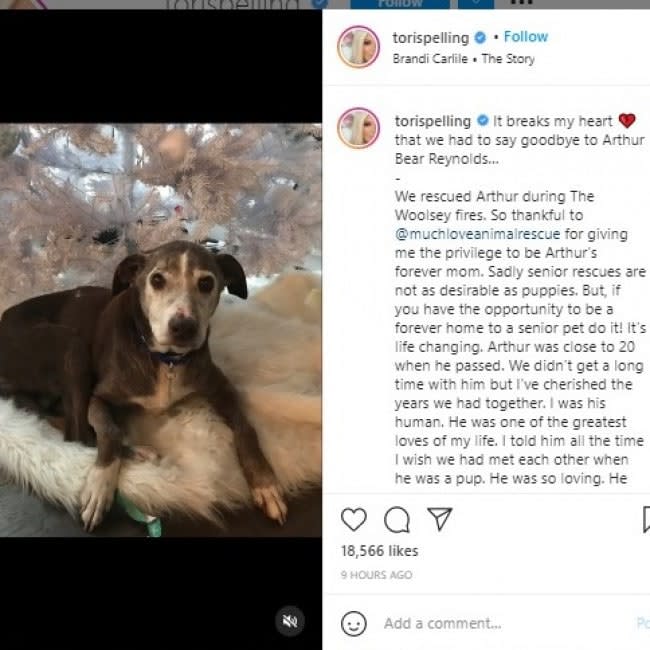Click the verified badge in the caption
This screenshot has height=650, width=650.
click(x=481, y=121)
